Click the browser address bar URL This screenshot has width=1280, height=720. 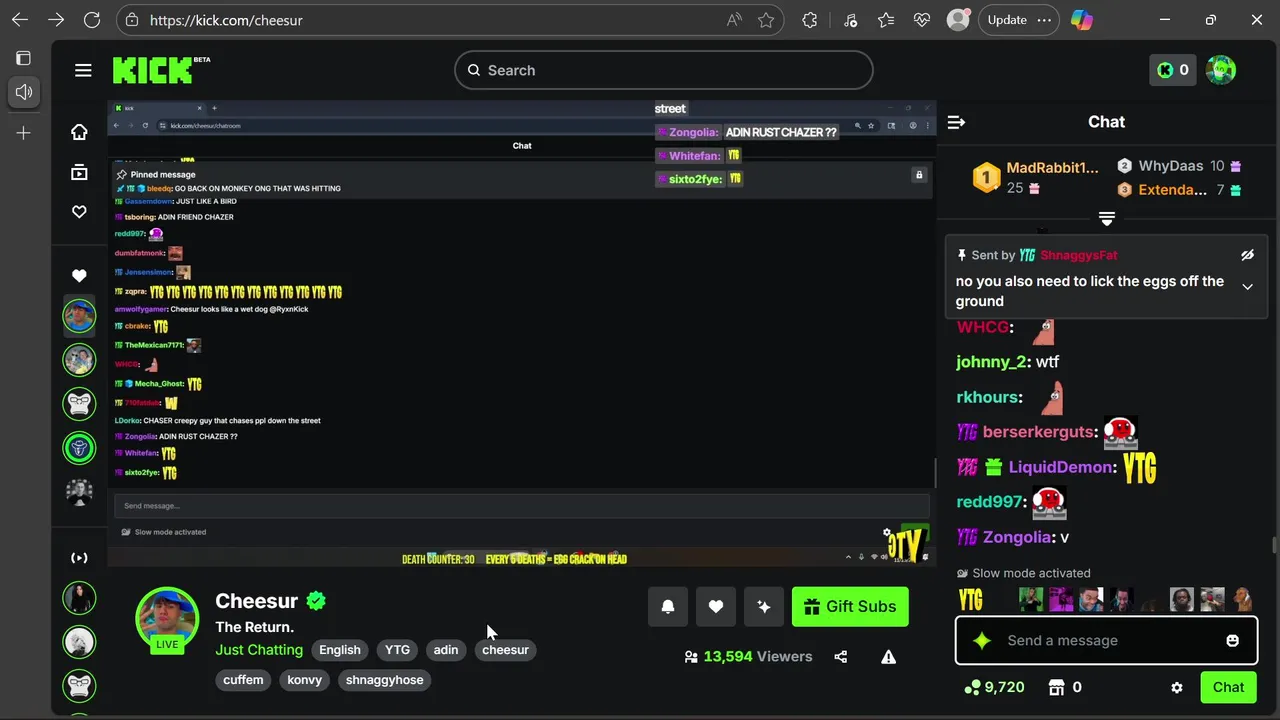[226, 20]
